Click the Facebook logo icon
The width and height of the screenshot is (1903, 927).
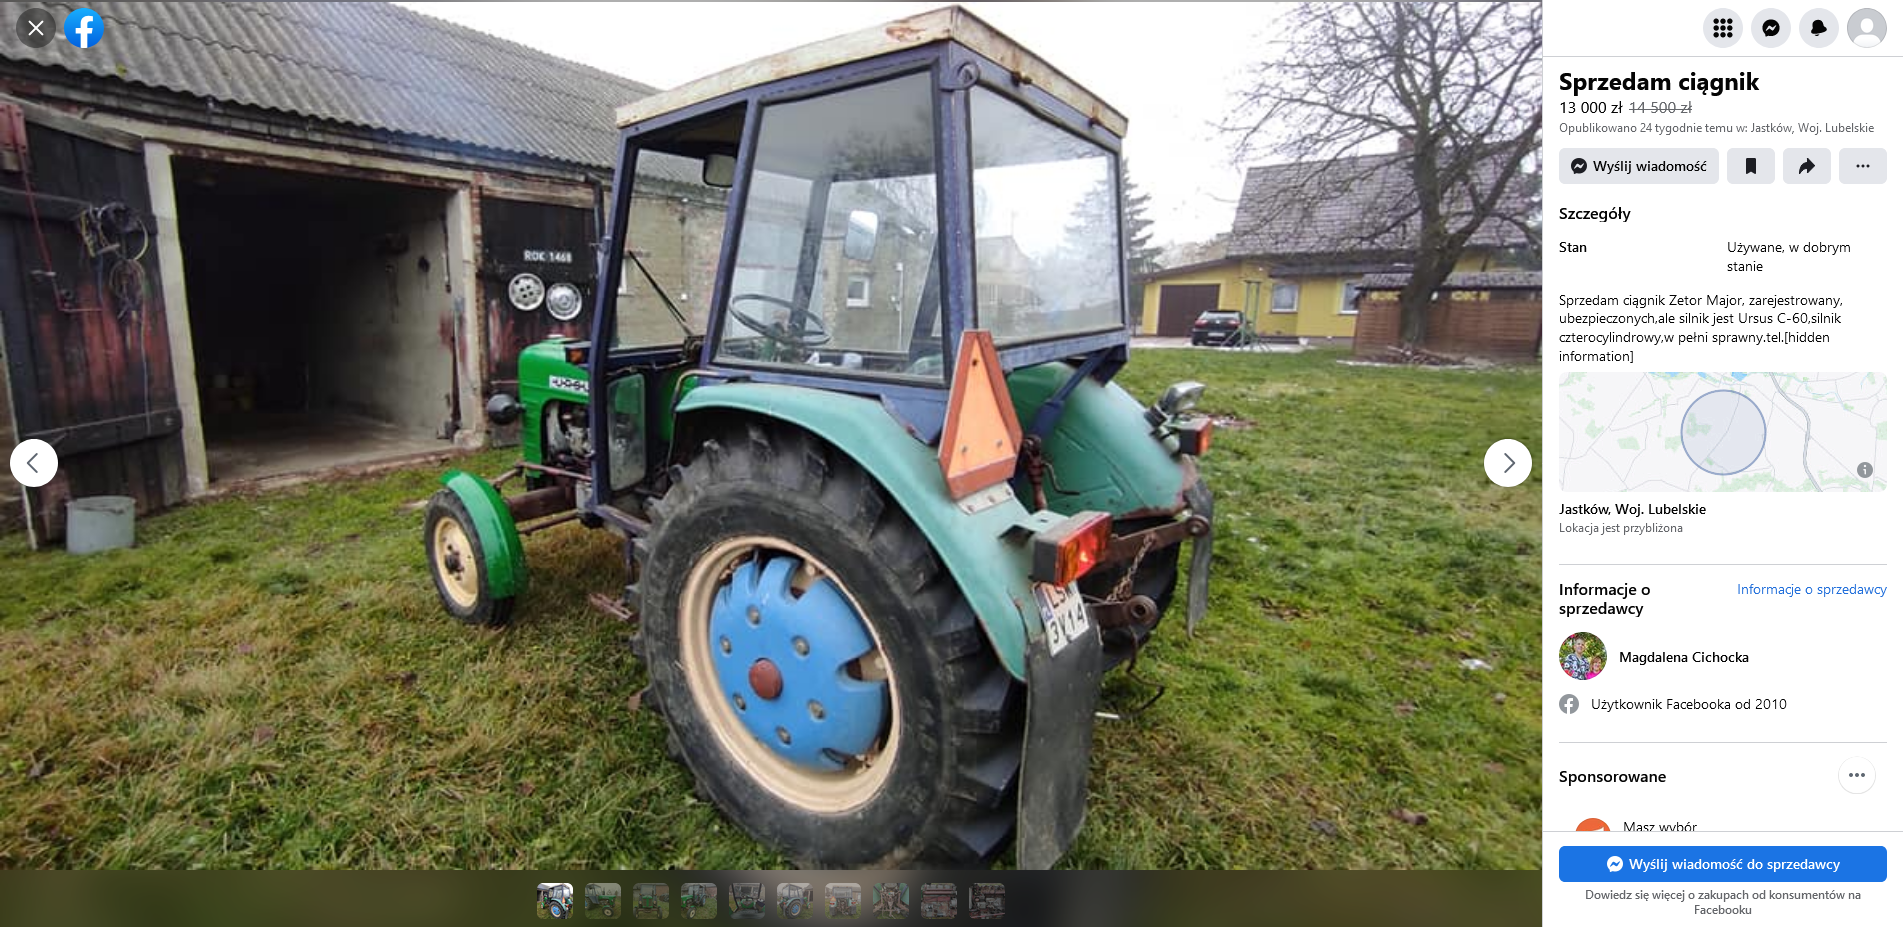click(x=84, y=28)
